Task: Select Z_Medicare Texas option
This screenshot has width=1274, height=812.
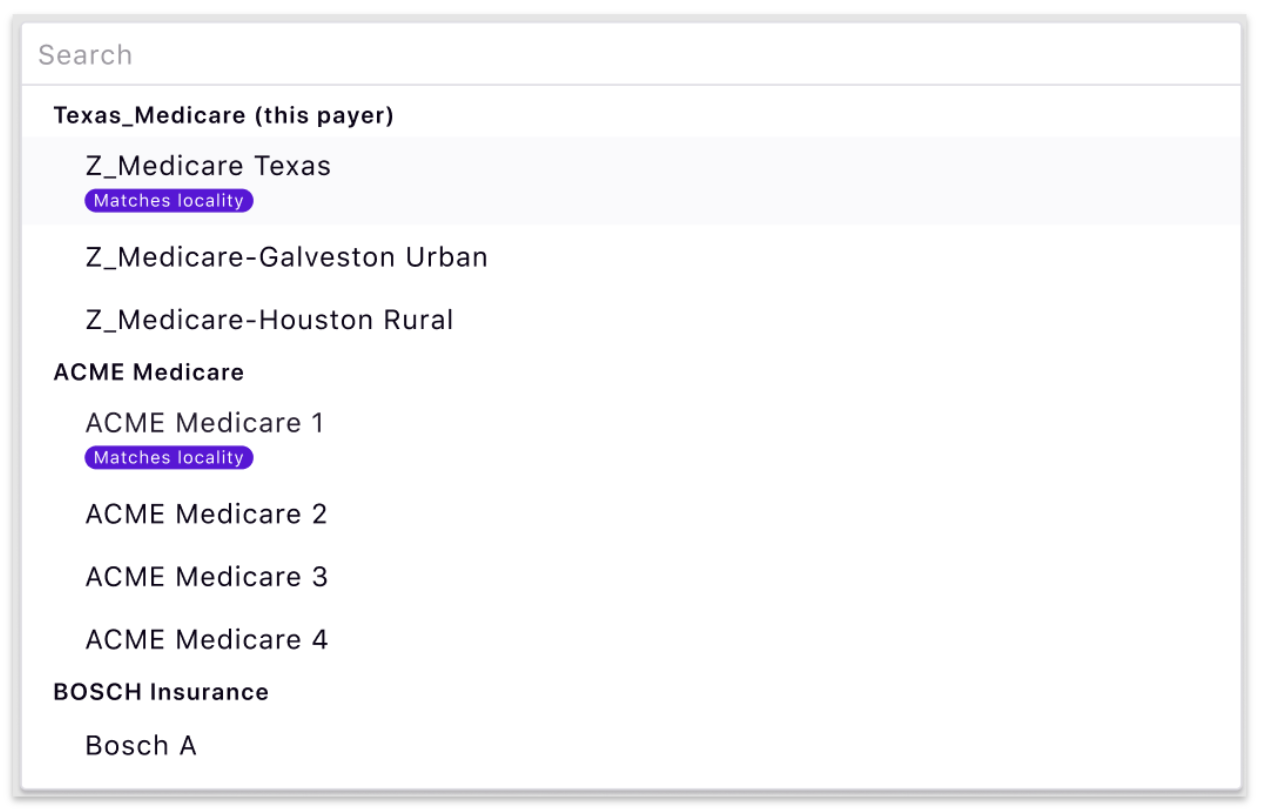Action: point(631,180)
